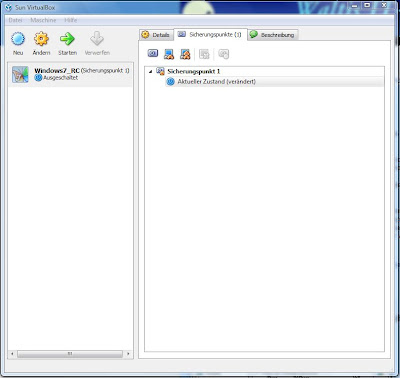Click the Sicherungspunkt 1 snapshot icon
400x378 pixels.
[160, 71]
